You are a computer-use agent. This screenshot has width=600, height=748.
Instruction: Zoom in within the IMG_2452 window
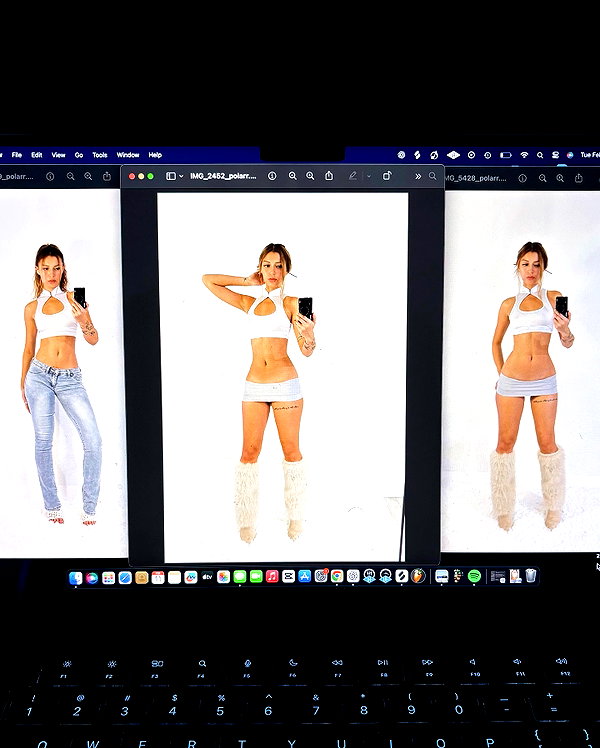pyautogui.click(x=310, y=176)
